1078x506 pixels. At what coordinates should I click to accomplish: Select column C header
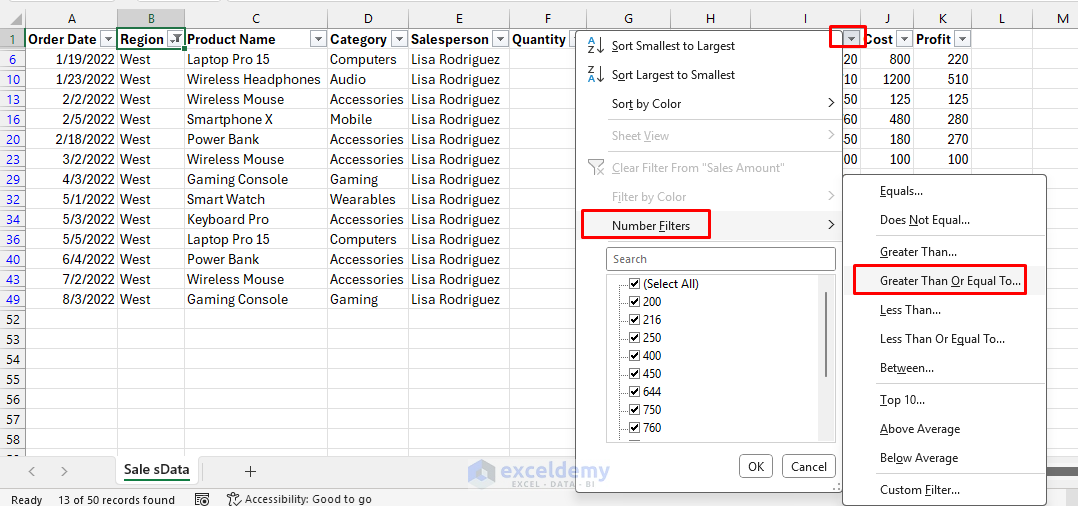pos(256,19)
